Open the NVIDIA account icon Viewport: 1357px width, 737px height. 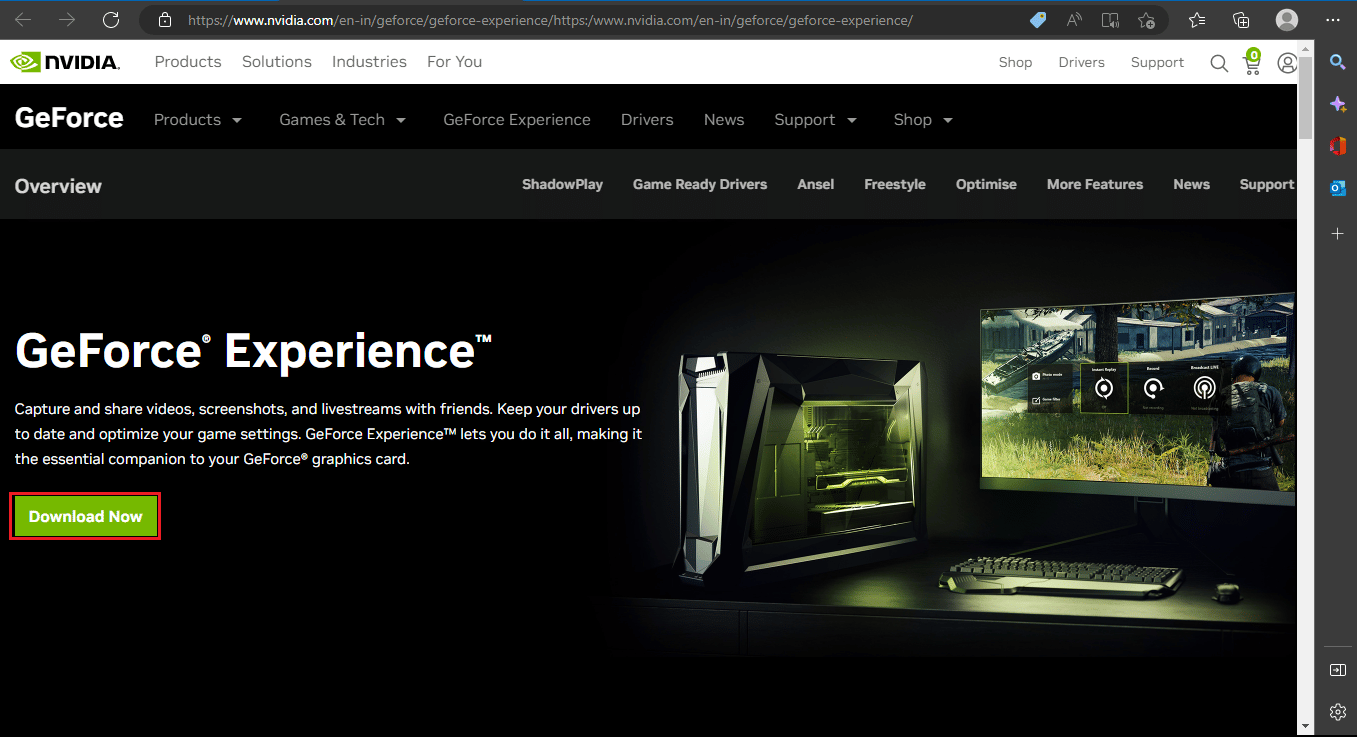tap(1287, 62)
